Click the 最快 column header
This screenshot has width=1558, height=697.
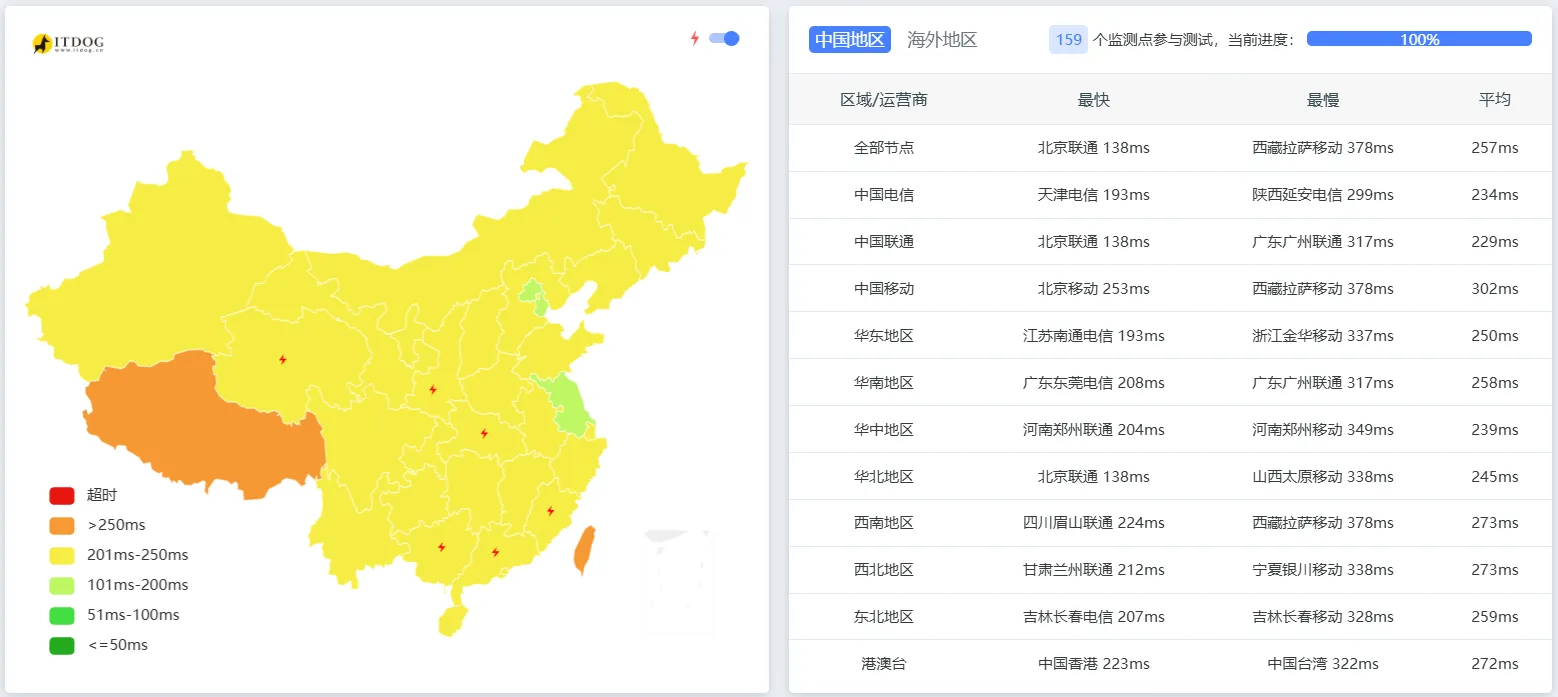click(x=1093, y=100)
